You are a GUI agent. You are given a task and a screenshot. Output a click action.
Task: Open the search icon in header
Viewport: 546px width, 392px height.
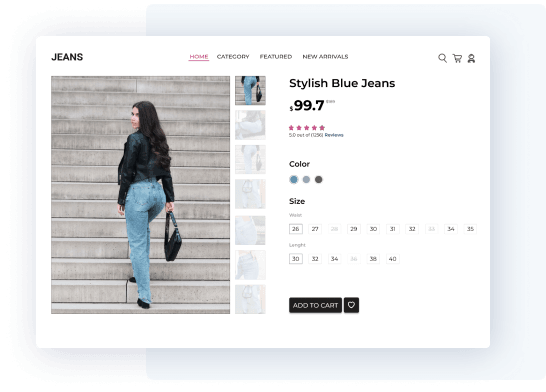(442, 58)
